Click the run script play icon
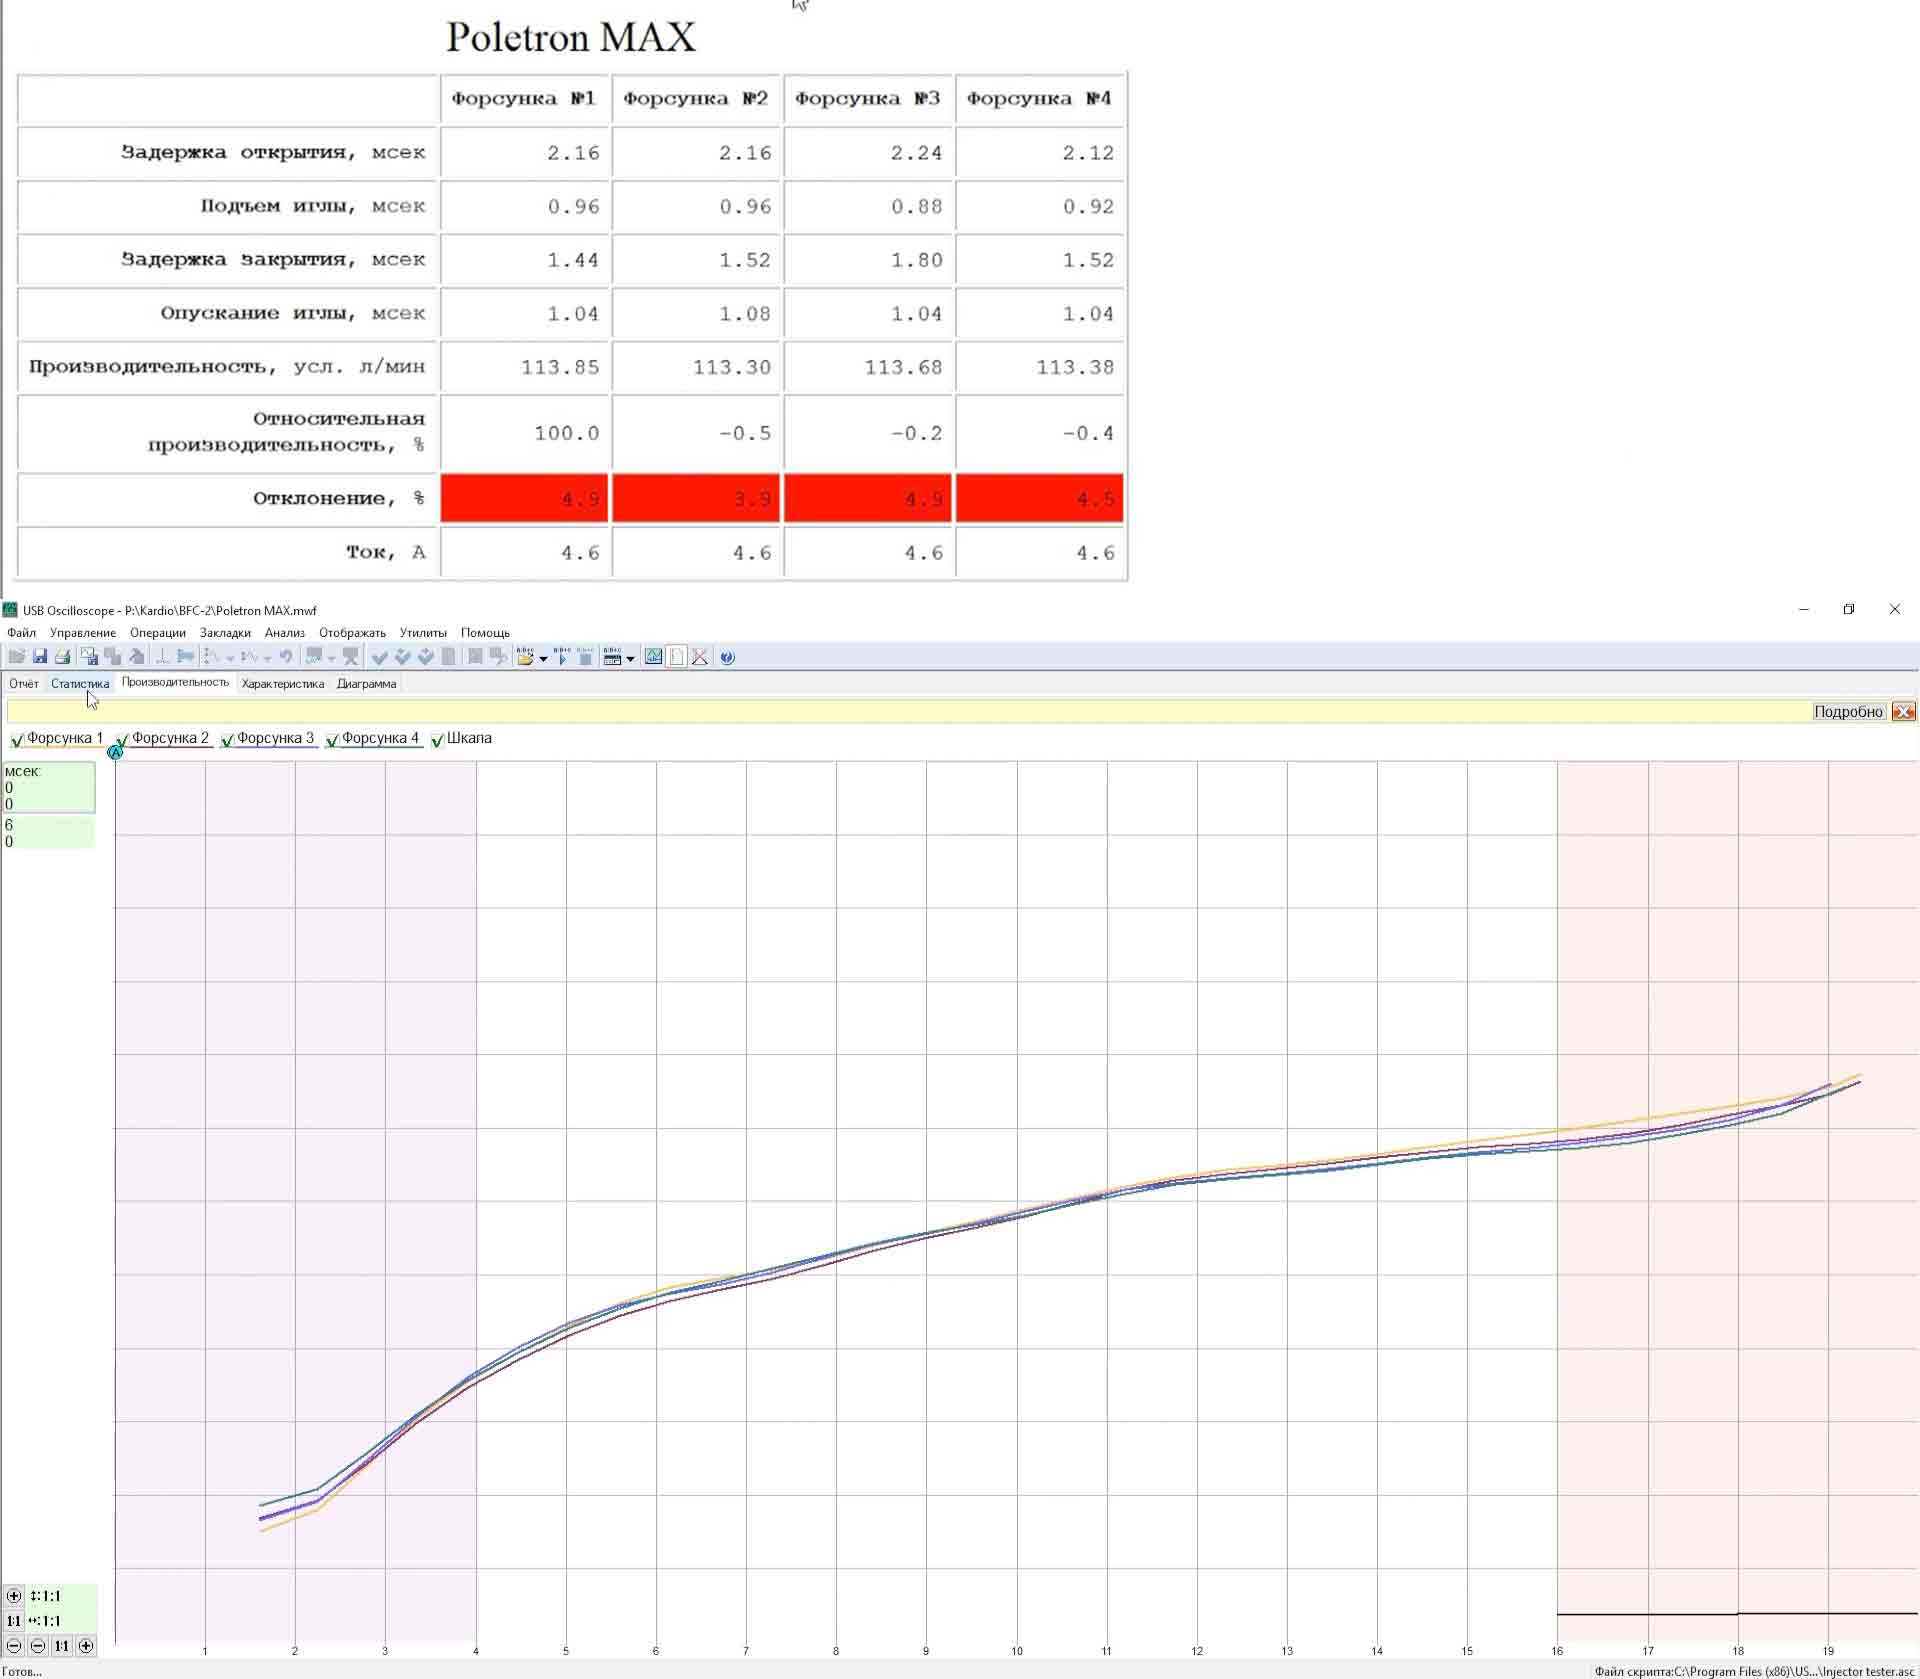This screenshot has height=1679, width=1920. pyautogui.click(x=562, y=657)
